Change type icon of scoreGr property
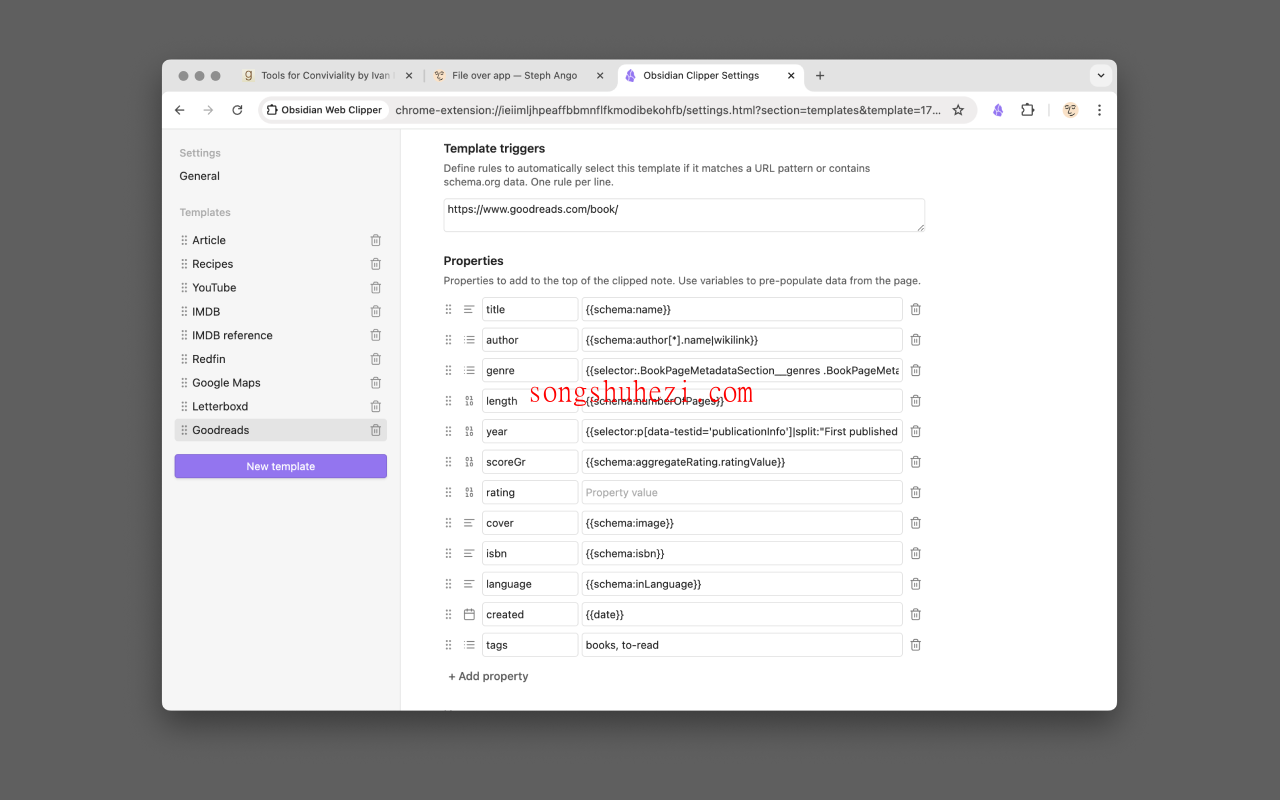The width and height of the screenshot is (1280, 800). tap(469, 462)
